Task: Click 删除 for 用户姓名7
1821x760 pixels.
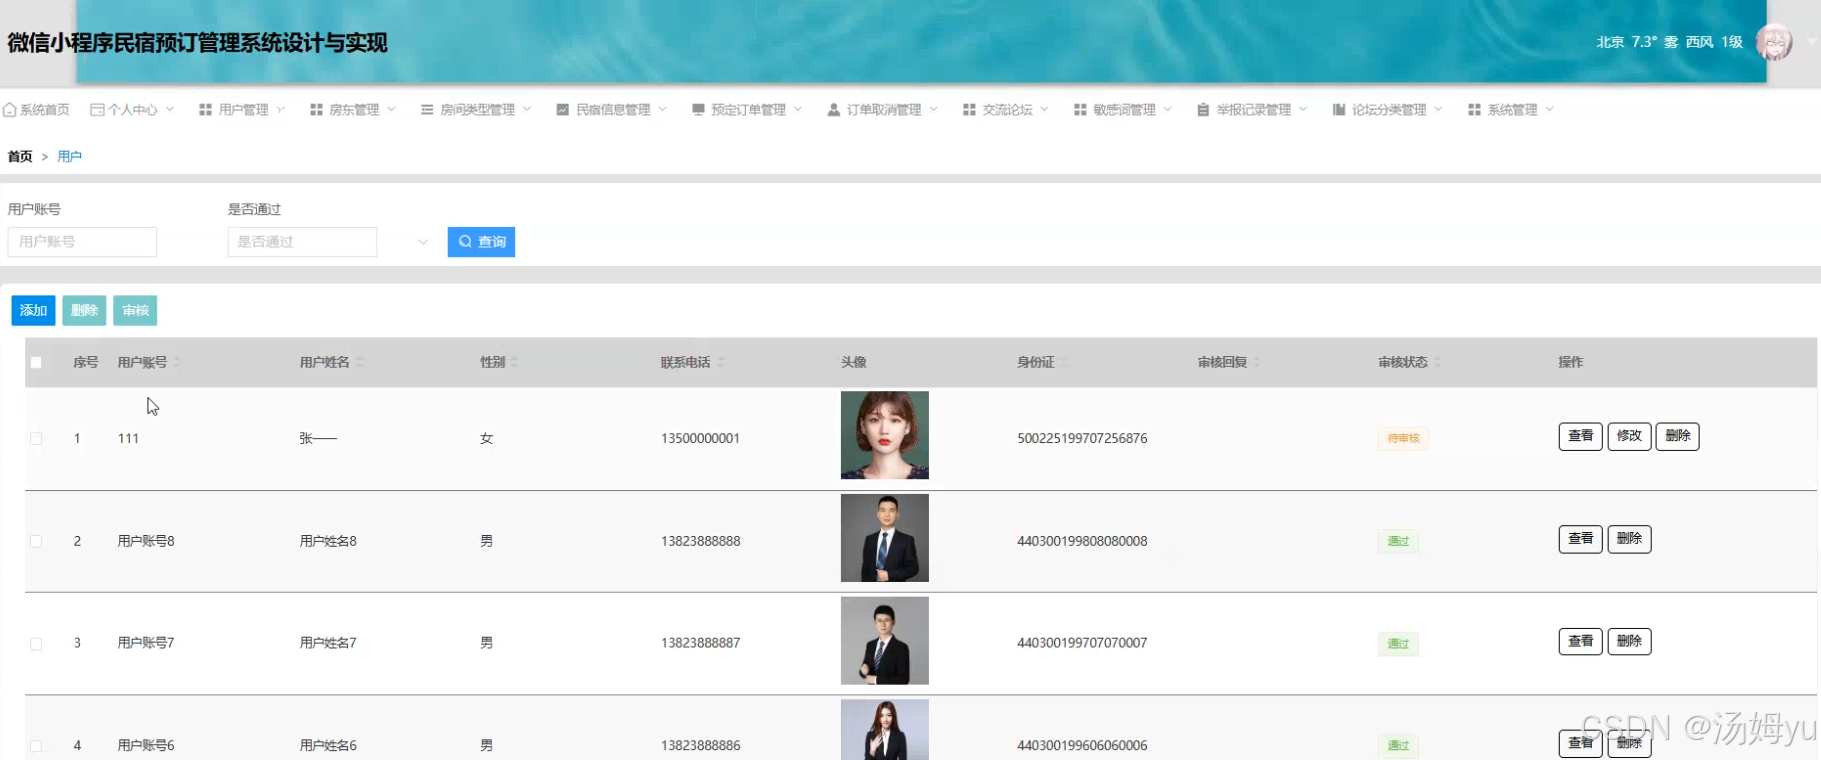Action: tap(1629, 641)
